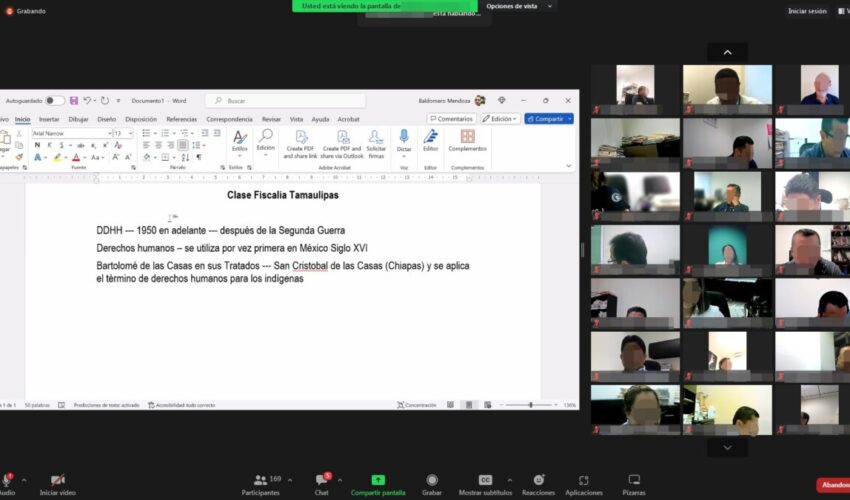Apply bold (N) formatting

pyautogui.click(x=37, y=145)
